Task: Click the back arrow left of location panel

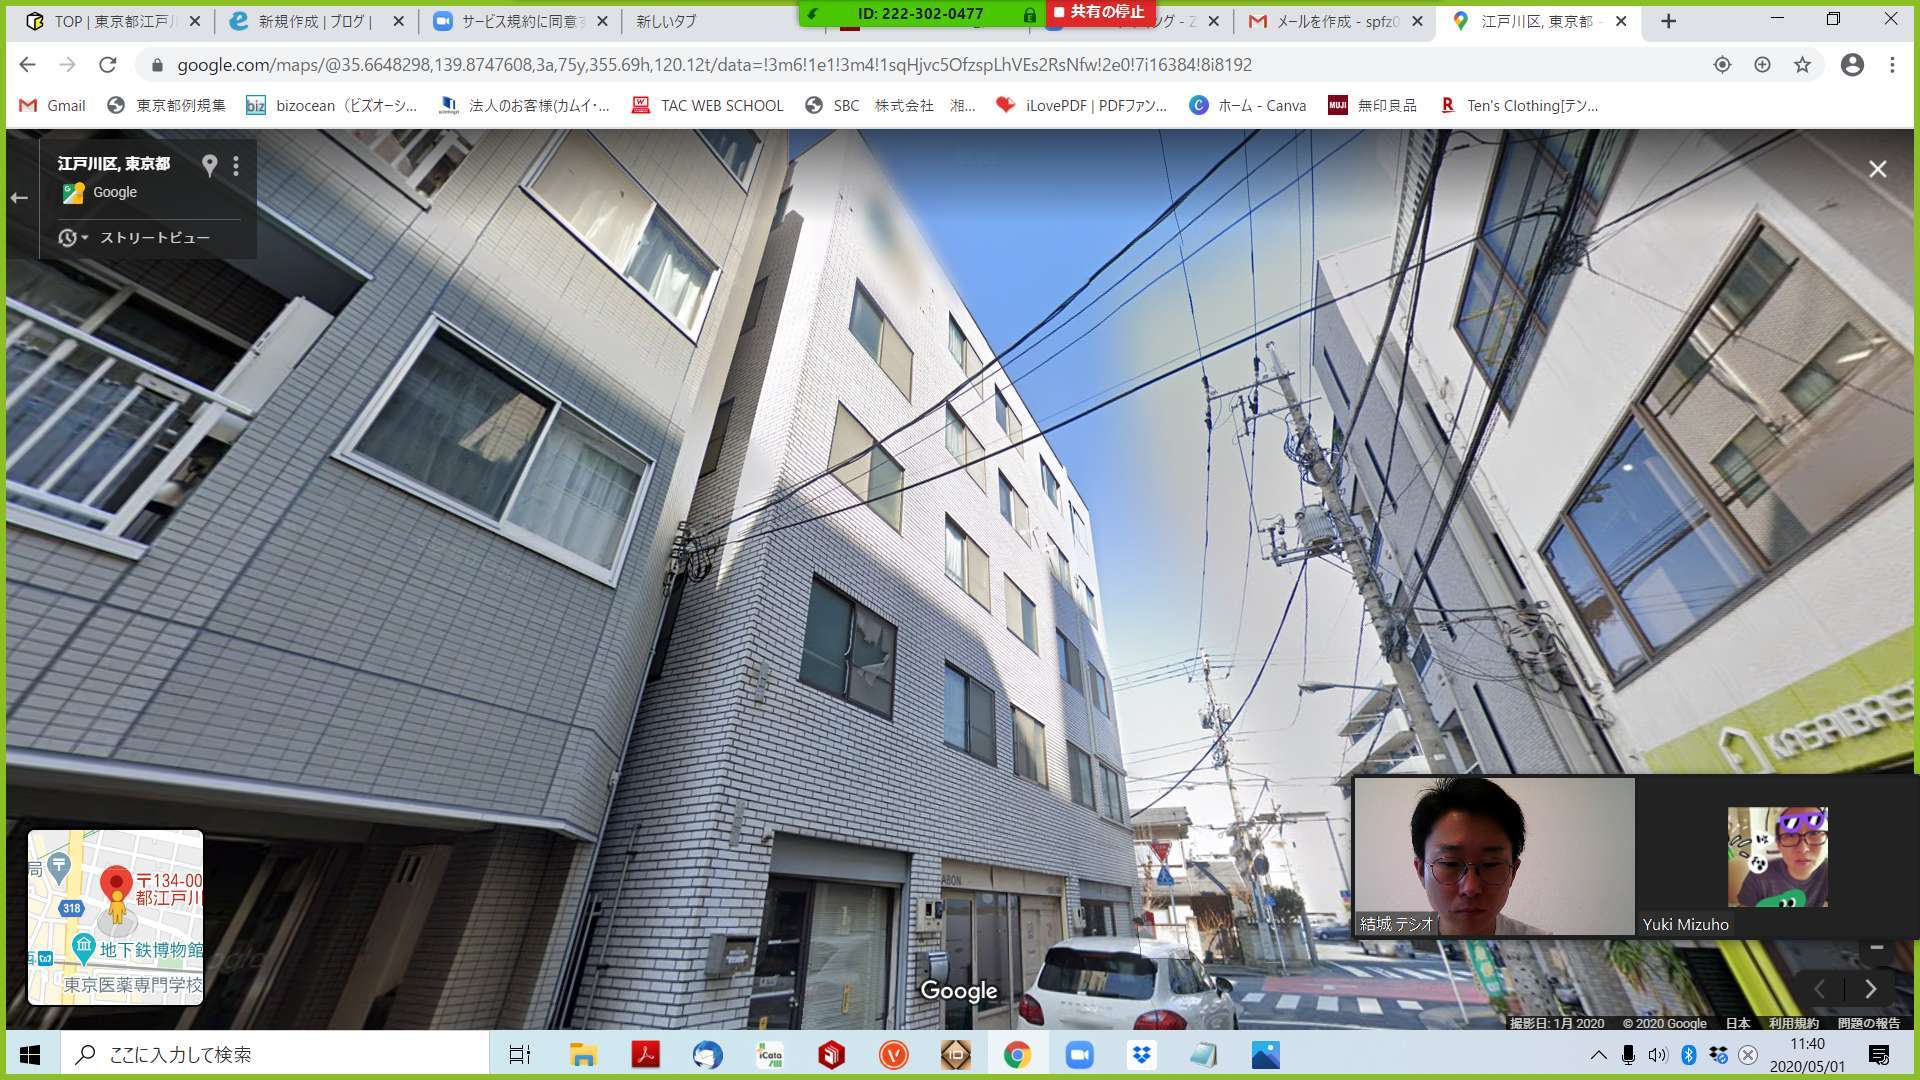Action: (x=19, y=198)
